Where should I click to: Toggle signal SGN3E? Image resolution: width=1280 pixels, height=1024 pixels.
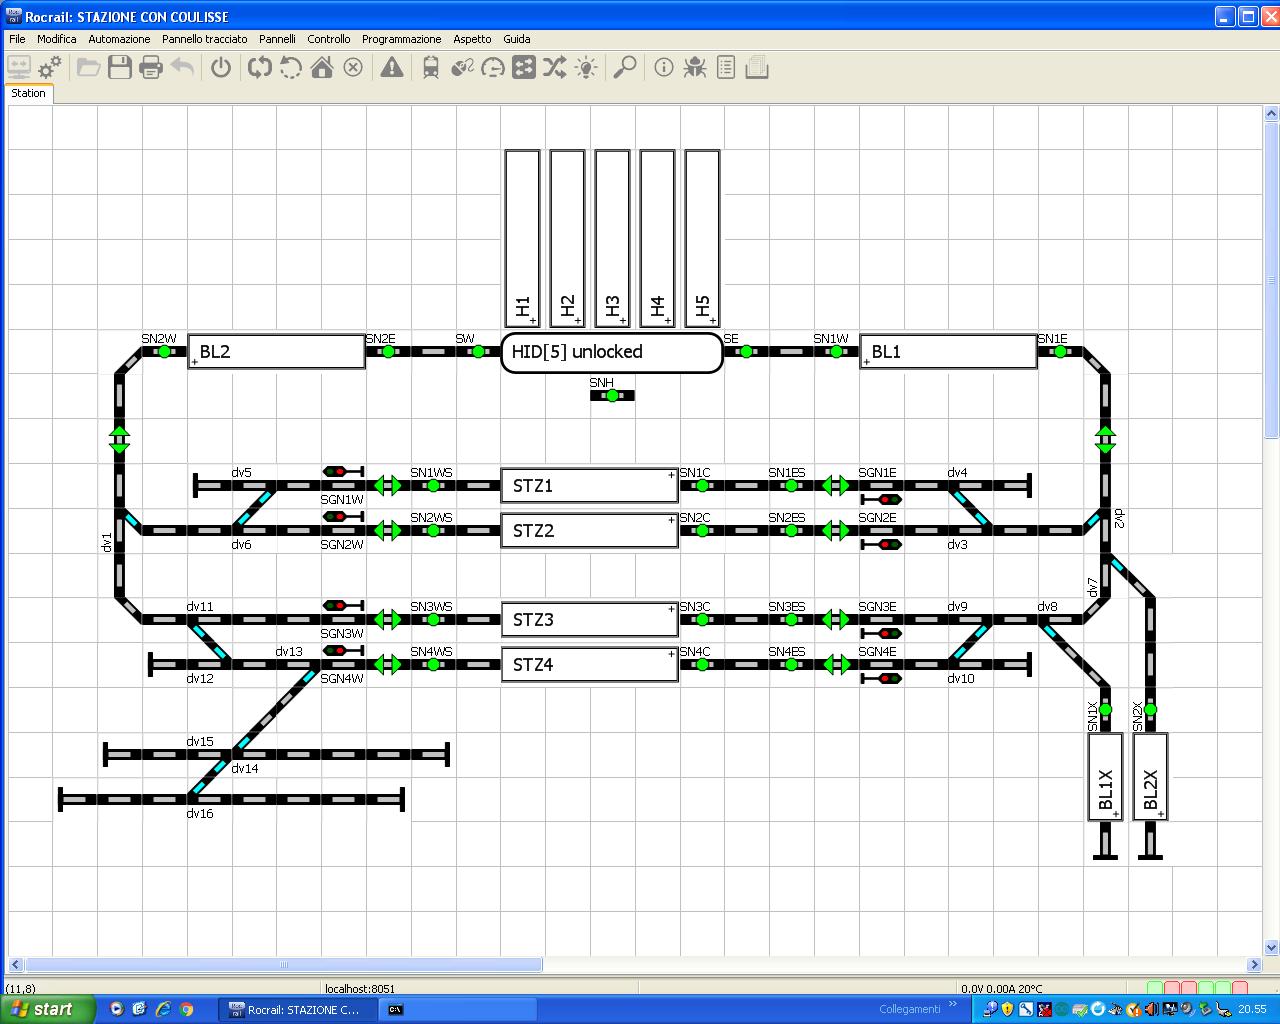click(x=881, y=633)
